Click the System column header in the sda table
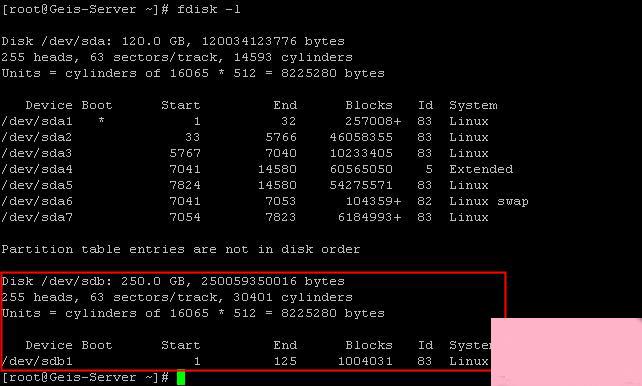 click(x=473, y=105)
